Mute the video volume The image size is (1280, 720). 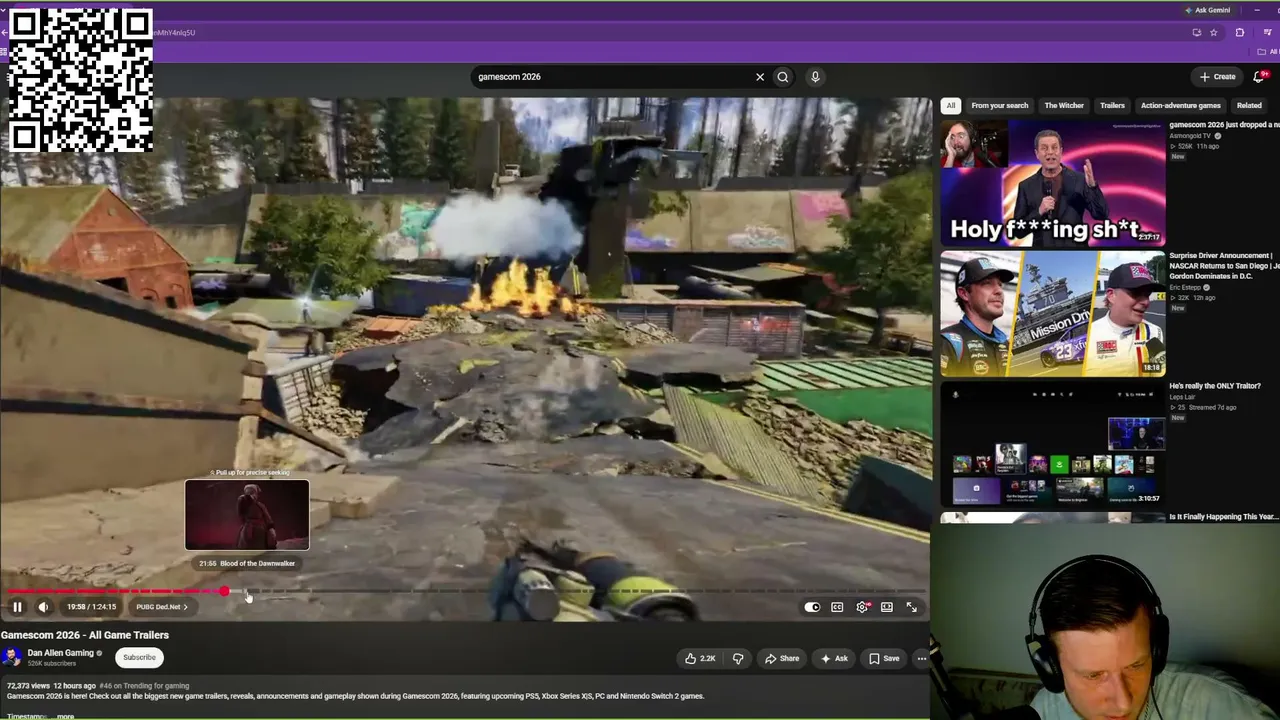click(43, 607)
